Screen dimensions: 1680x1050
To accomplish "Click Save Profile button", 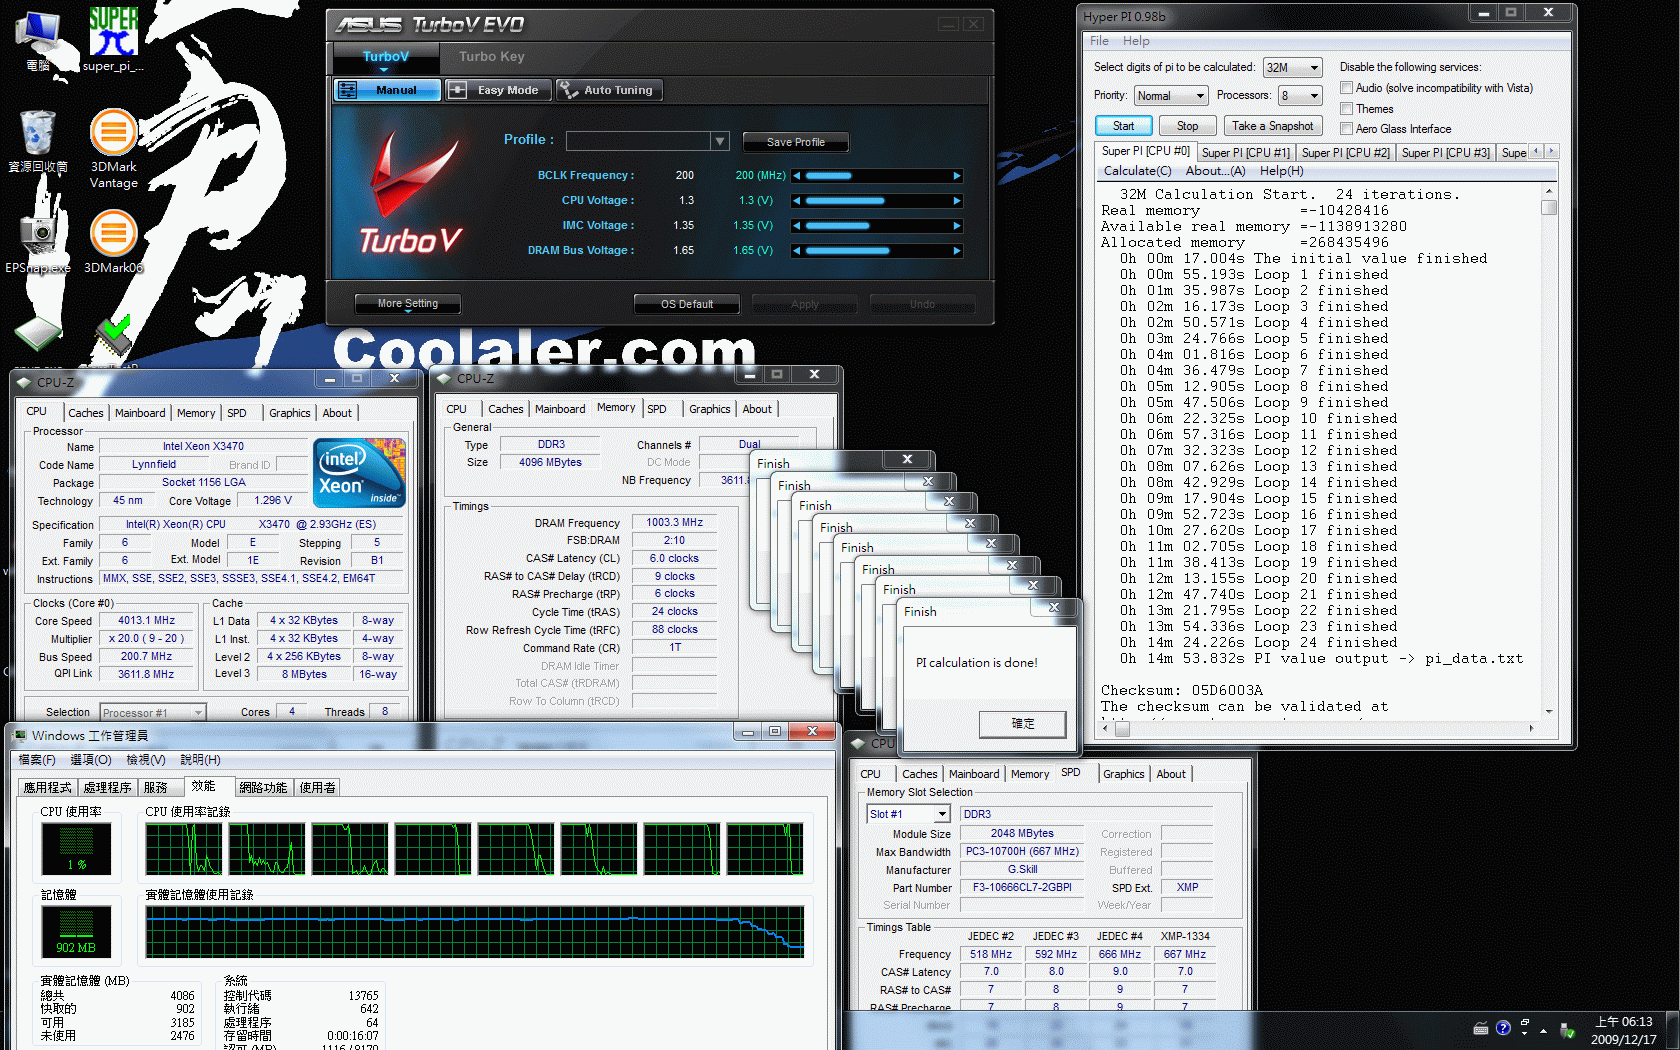I will tap(795, 142).
